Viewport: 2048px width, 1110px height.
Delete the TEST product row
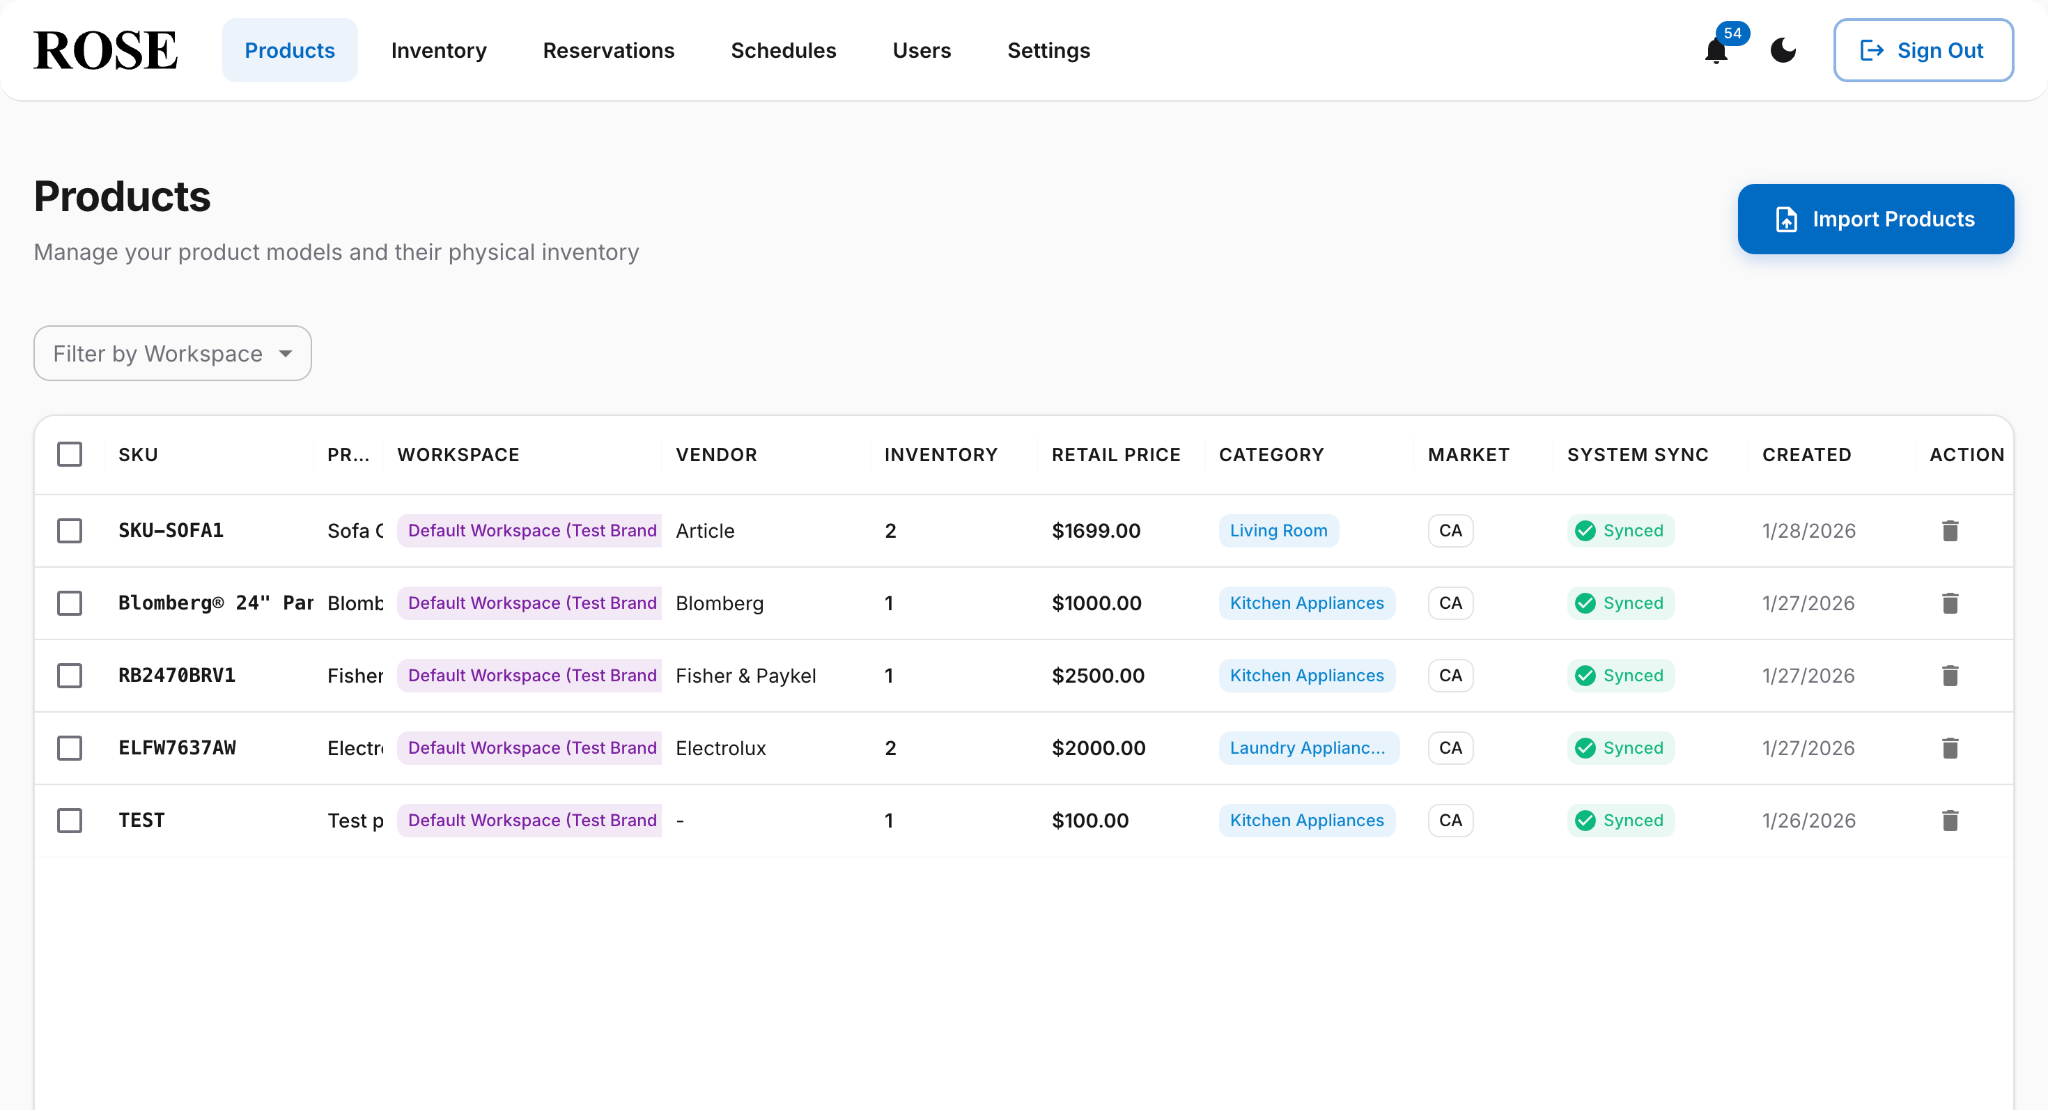pos(1949,820)
